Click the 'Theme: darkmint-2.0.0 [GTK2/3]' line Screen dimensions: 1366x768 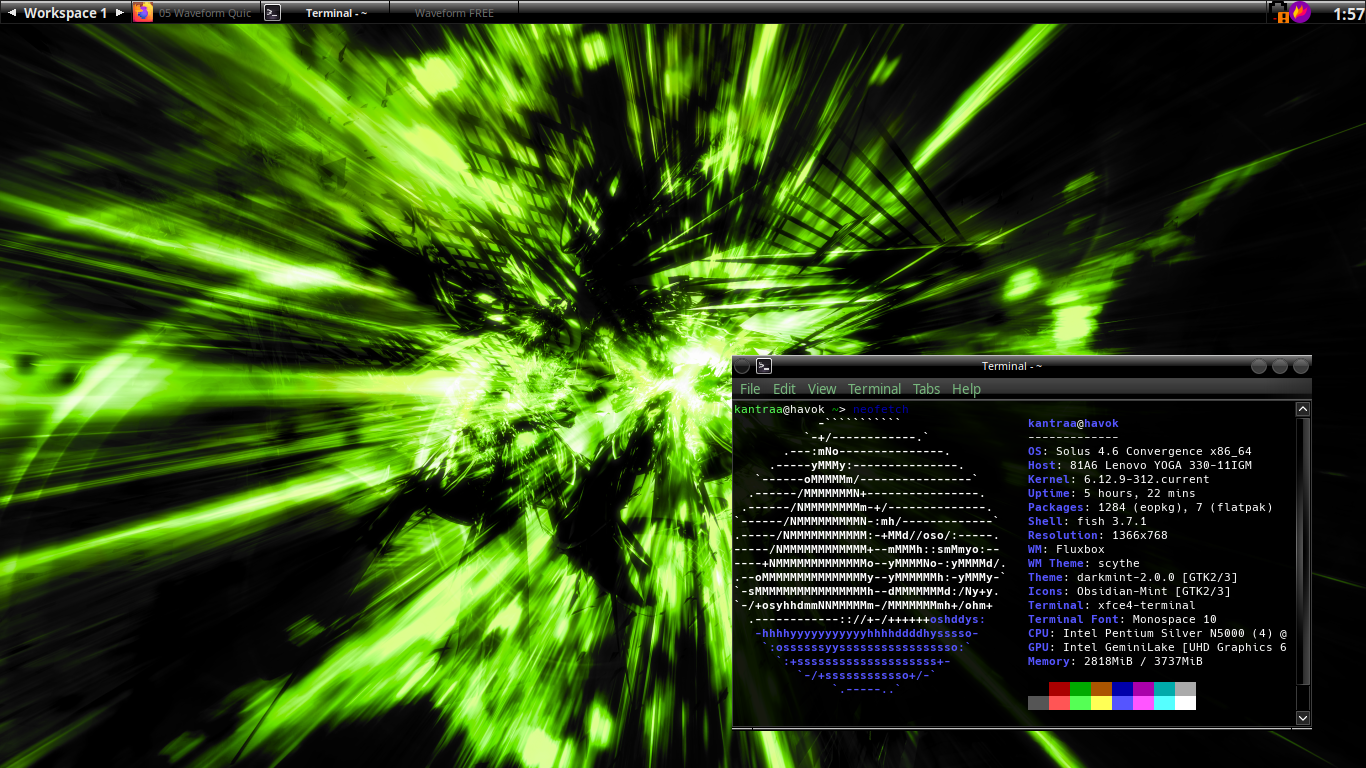tap(1133, 578)
